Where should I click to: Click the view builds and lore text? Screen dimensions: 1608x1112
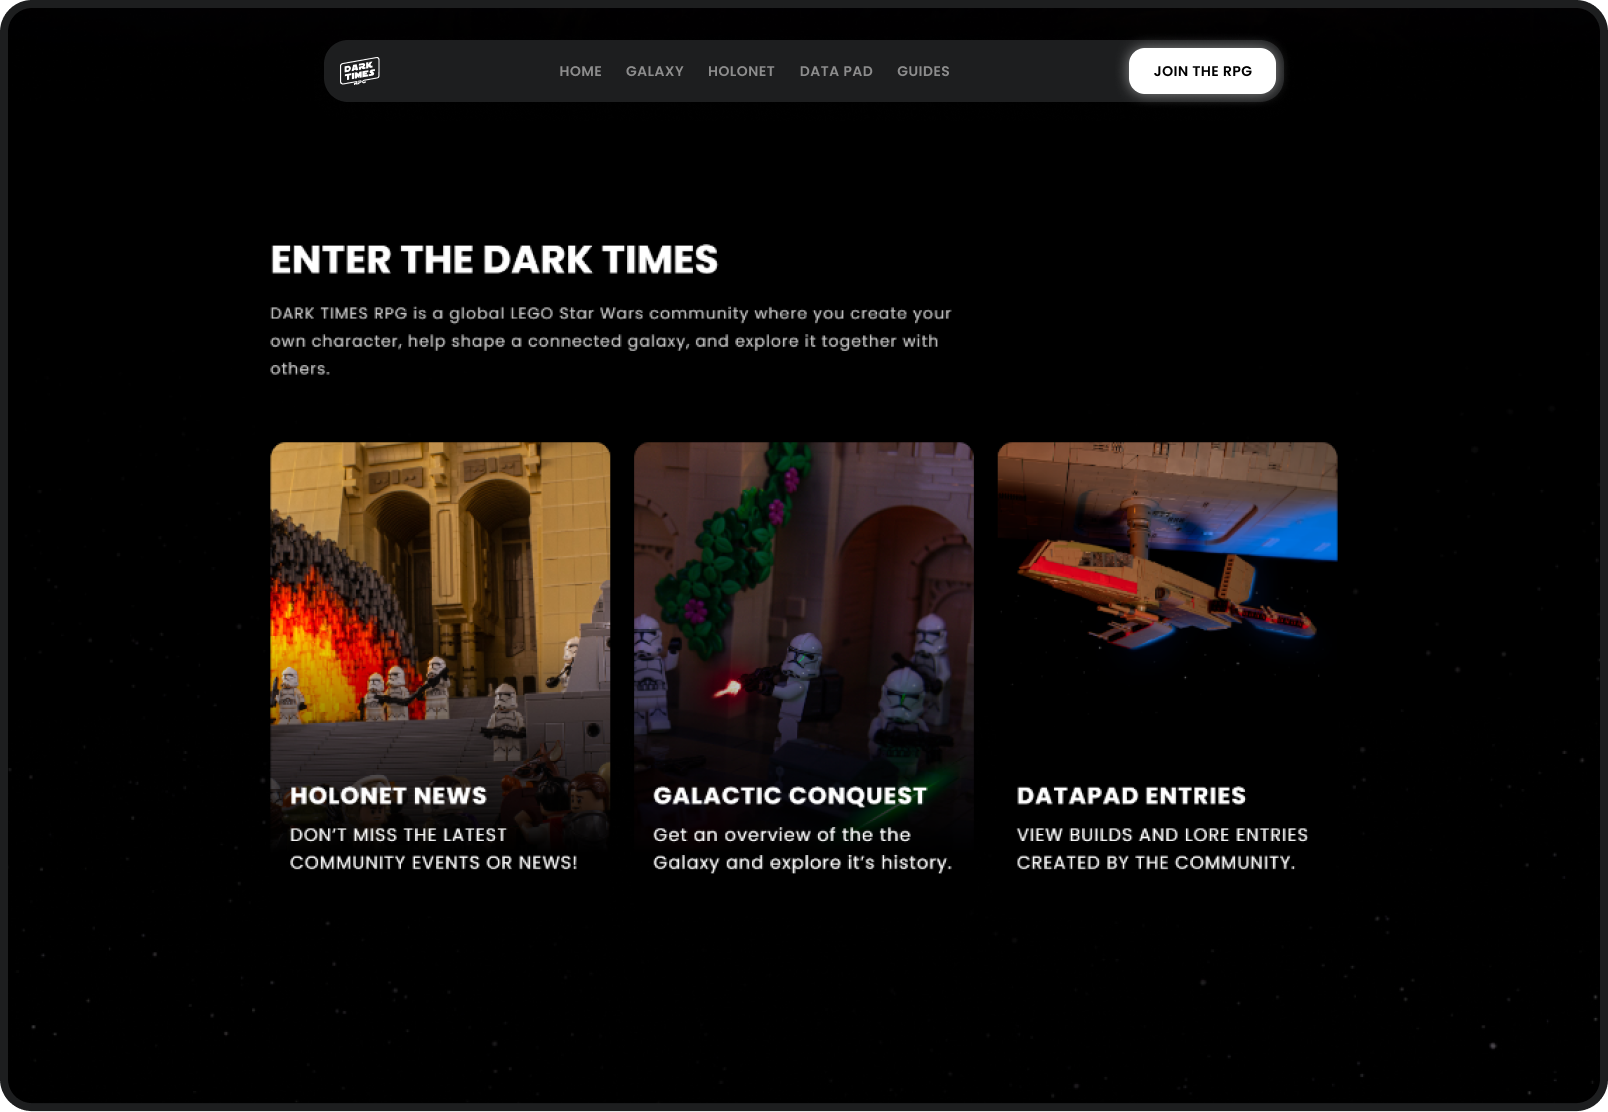click(1162, 848)
